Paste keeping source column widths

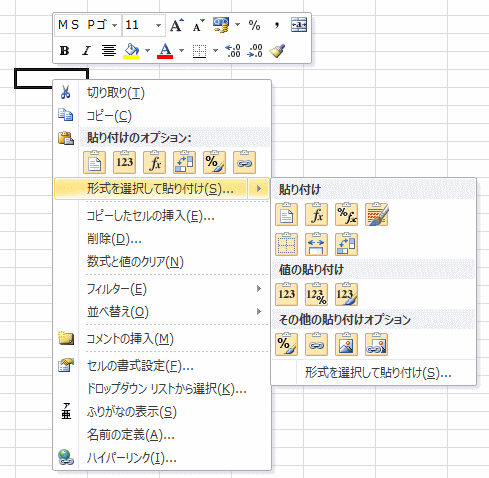click(x=316, y=244)
